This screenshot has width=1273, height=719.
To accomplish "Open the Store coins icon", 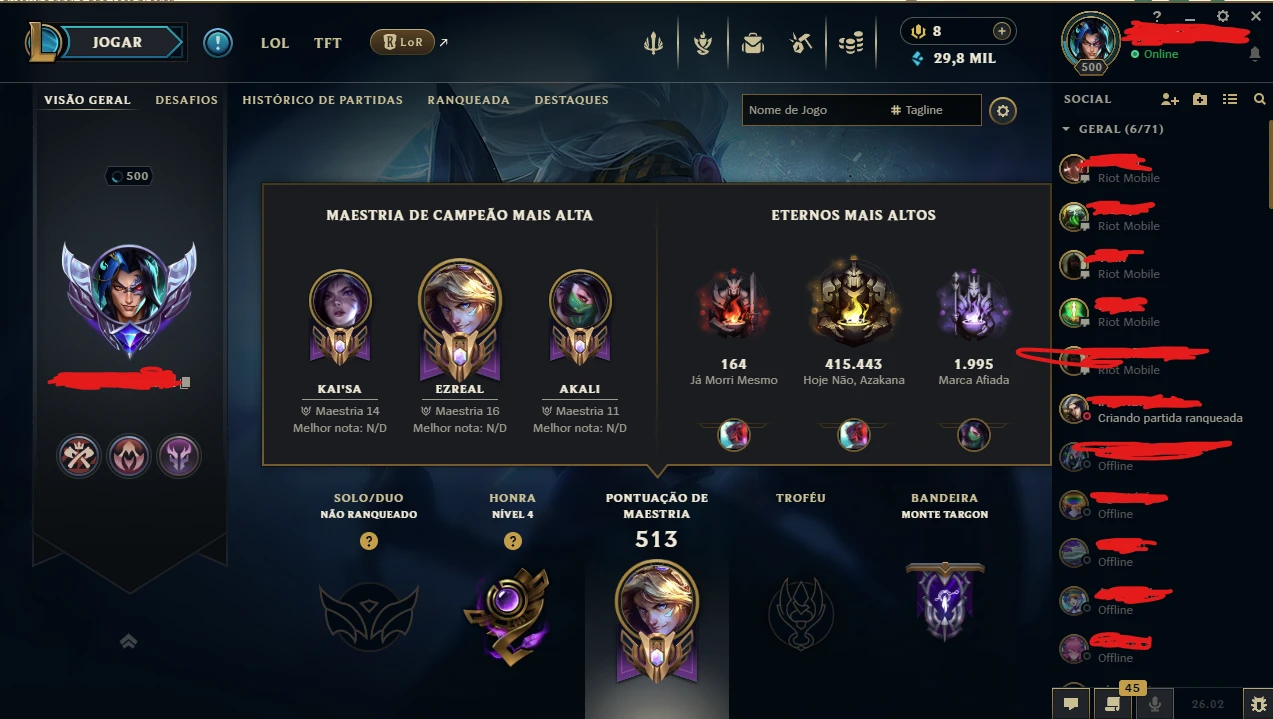I will tap(851, 43).
